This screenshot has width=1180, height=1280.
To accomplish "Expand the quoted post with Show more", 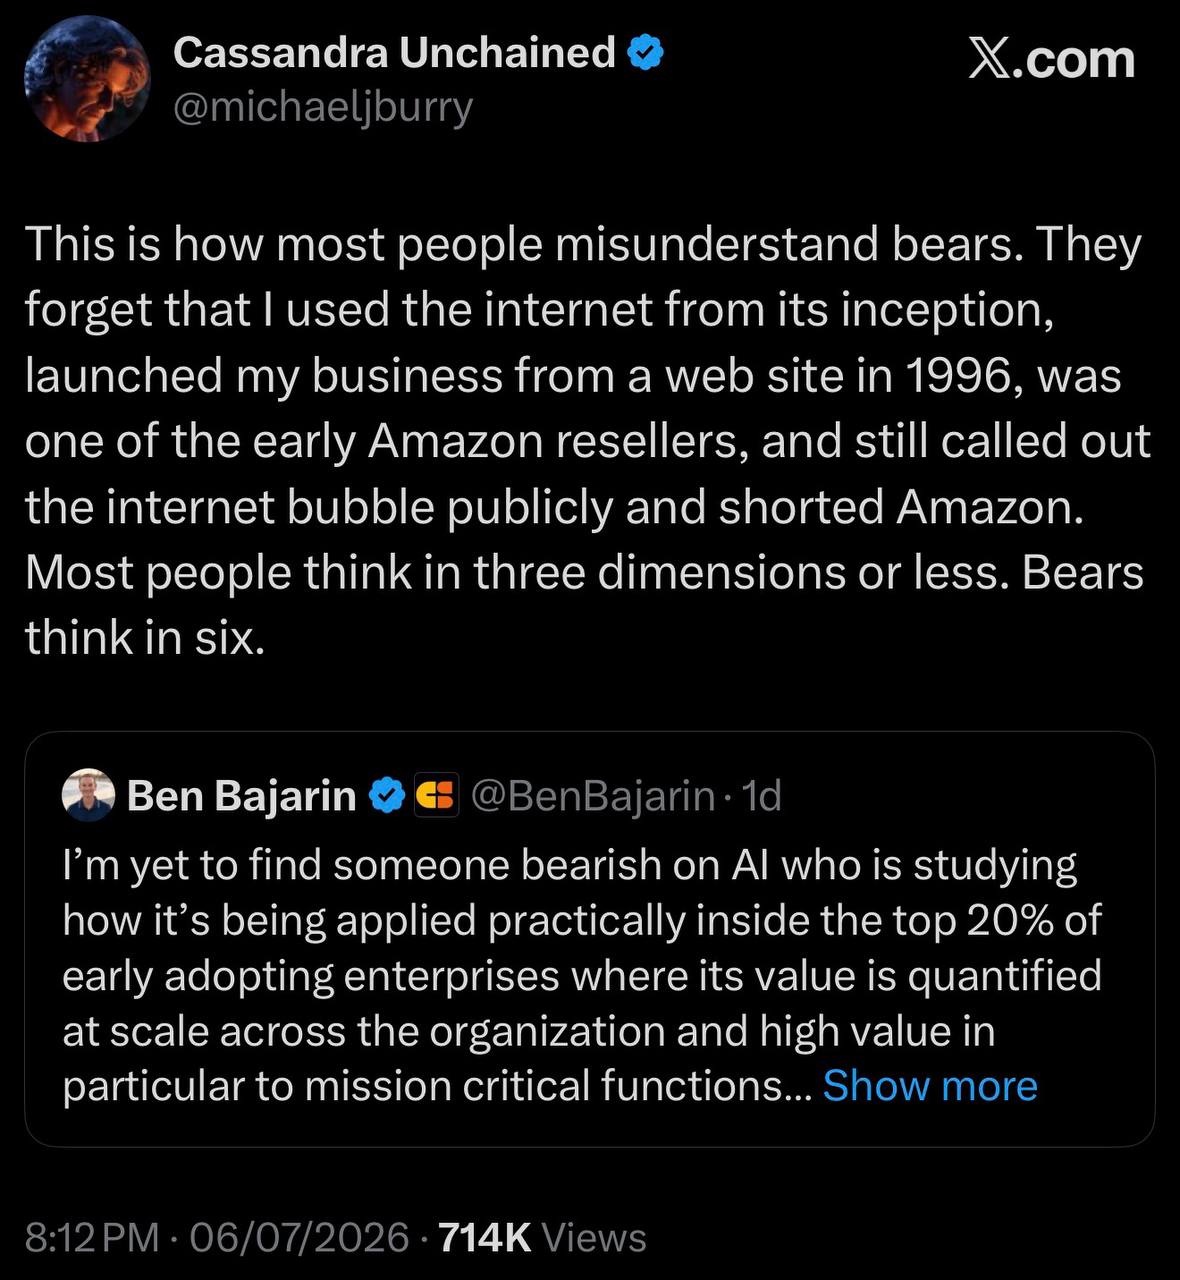I will [x=930, y=1085].
